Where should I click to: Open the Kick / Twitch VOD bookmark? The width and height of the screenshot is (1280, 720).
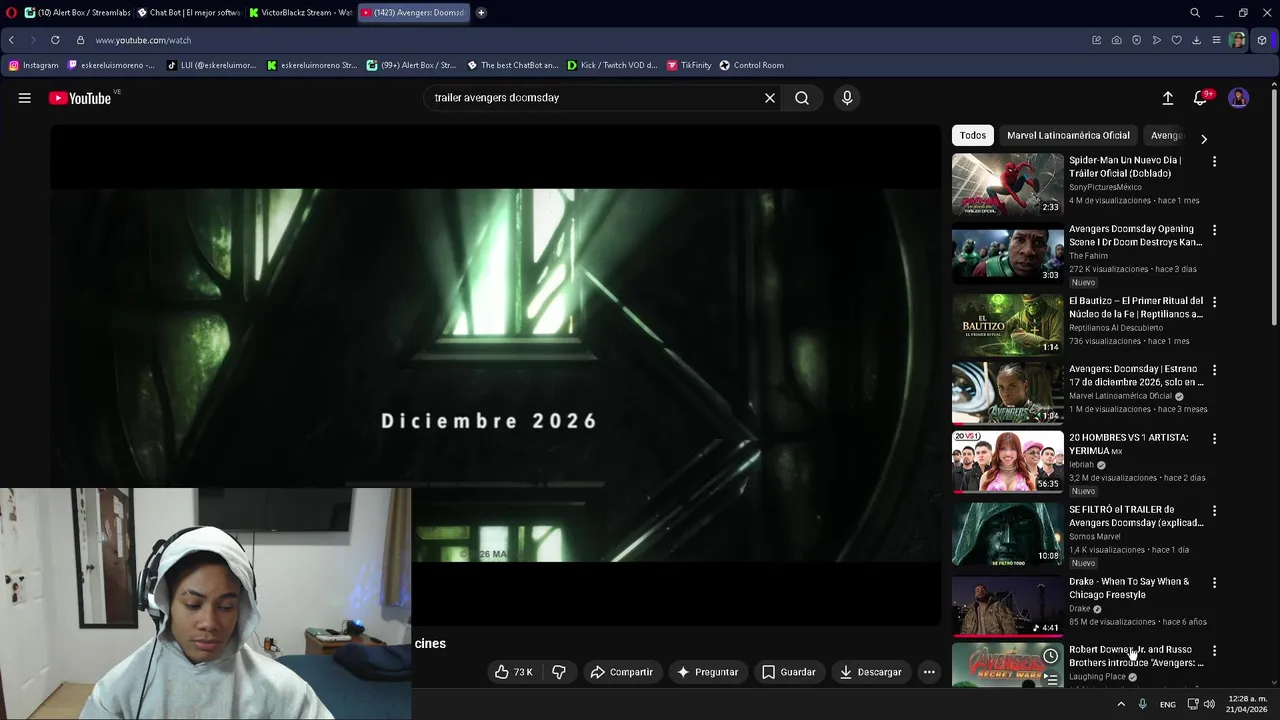[x=612, y=65]
